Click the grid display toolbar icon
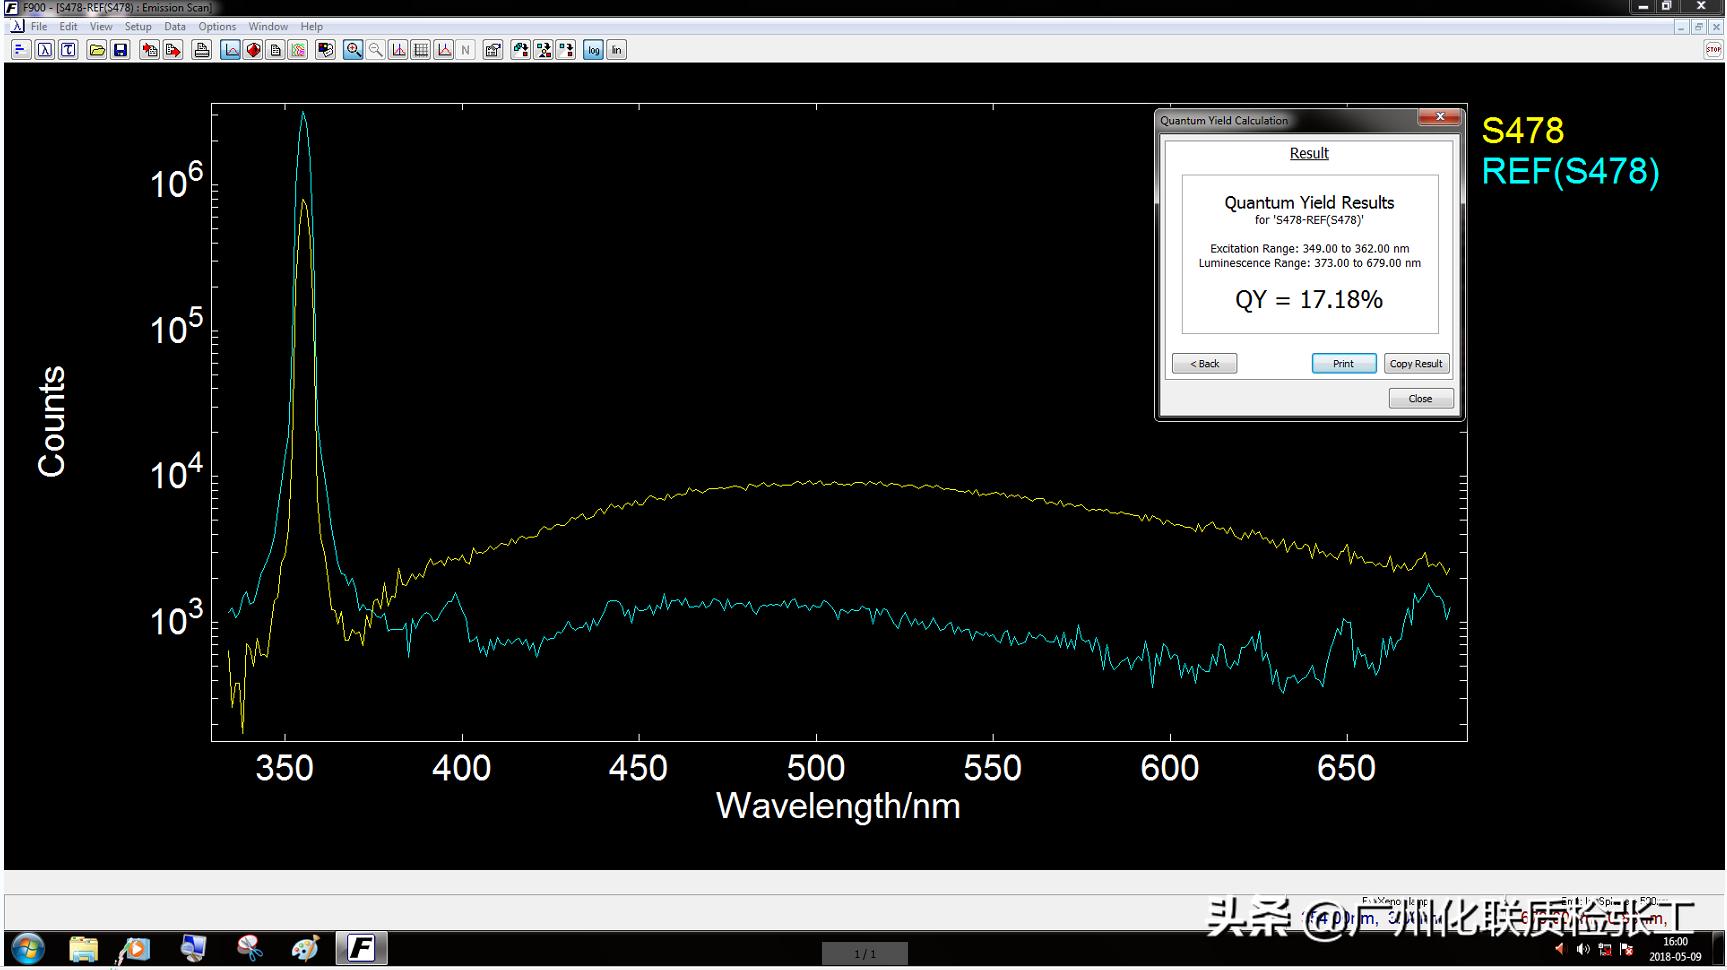Screen dimensions: 1727x970 (421, 50)
